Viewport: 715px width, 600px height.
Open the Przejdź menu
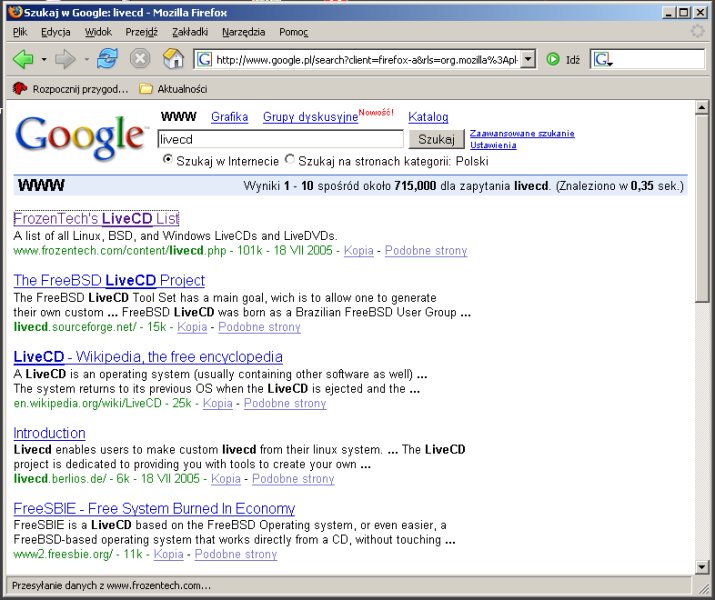142,32
